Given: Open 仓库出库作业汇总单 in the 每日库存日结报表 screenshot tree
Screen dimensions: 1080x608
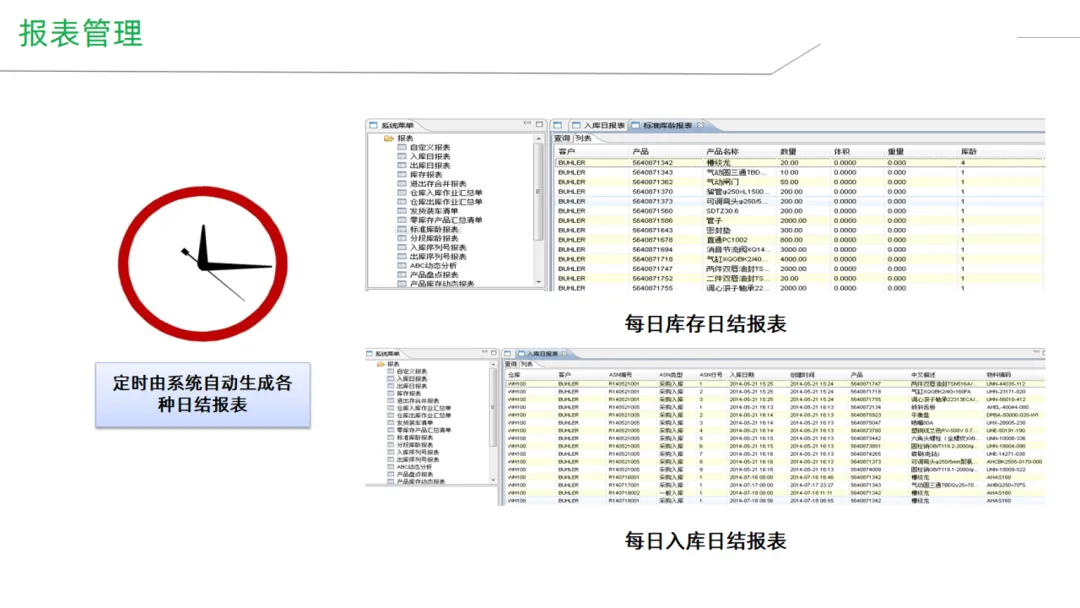Looking at the screenshot, I should point(446,202).
